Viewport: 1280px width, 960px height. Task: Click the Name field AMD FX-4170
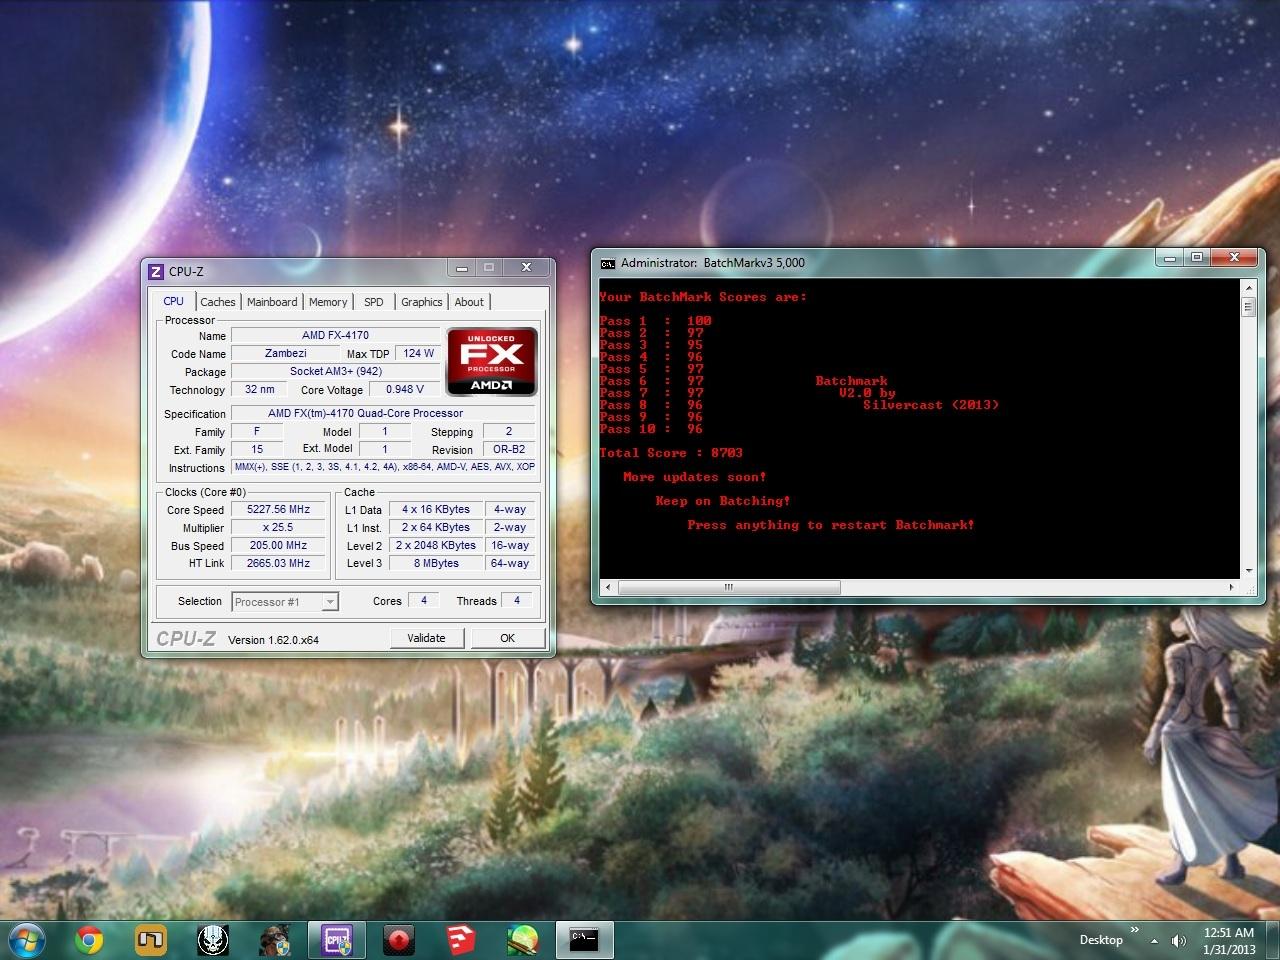coord(335,335)
